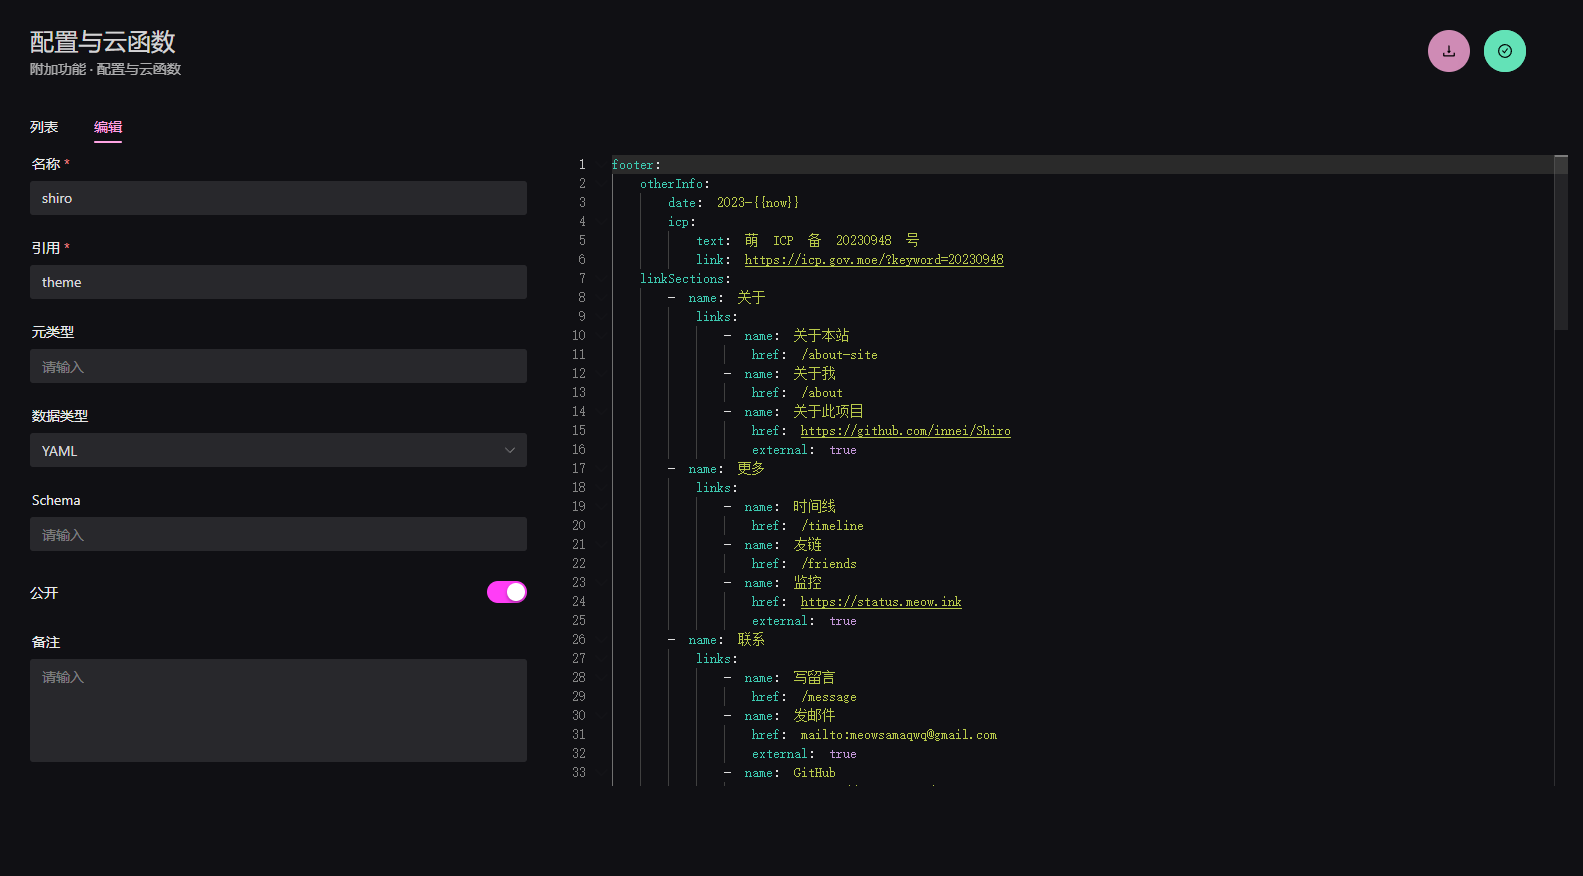Focus the 备注 notes text area
The image size is (1583, 876).
tap(278, 710)
